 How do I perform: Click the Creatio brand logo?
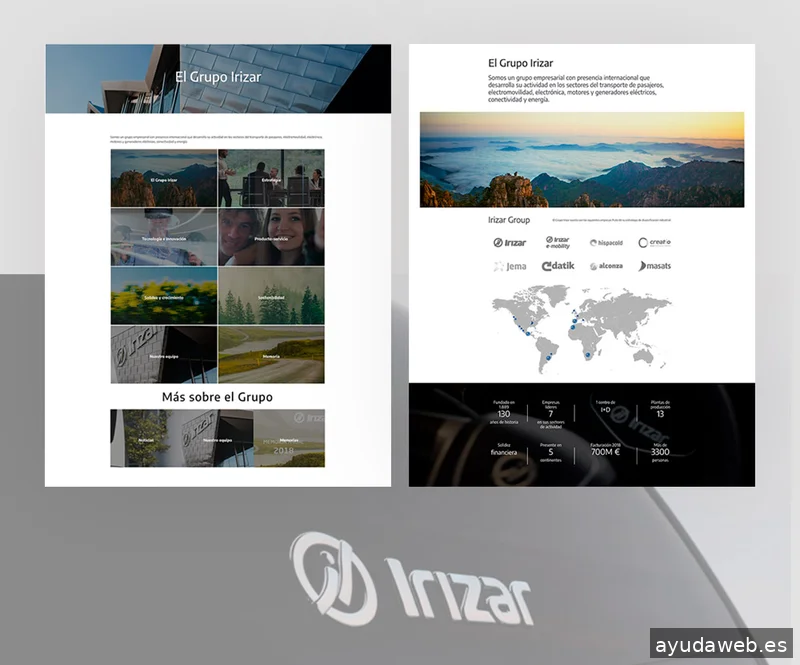click(x=654, y=242)
